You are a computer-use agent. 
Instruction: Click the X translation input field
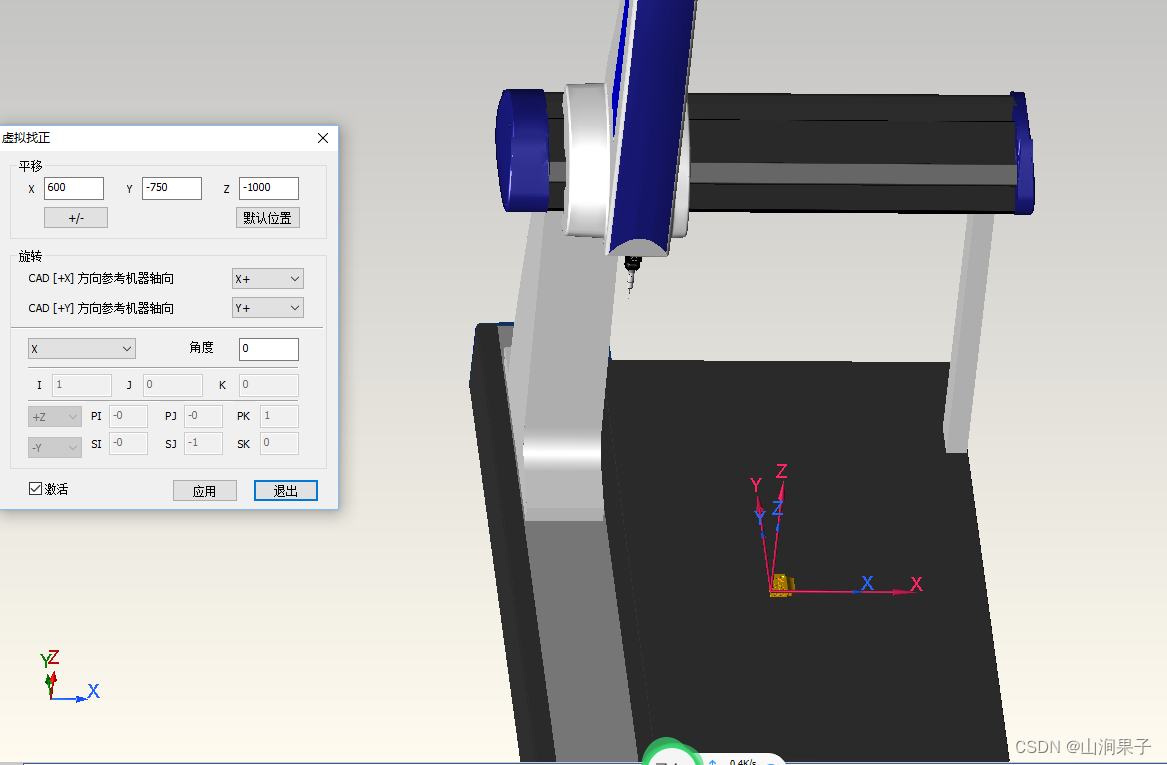pos(74,188)
